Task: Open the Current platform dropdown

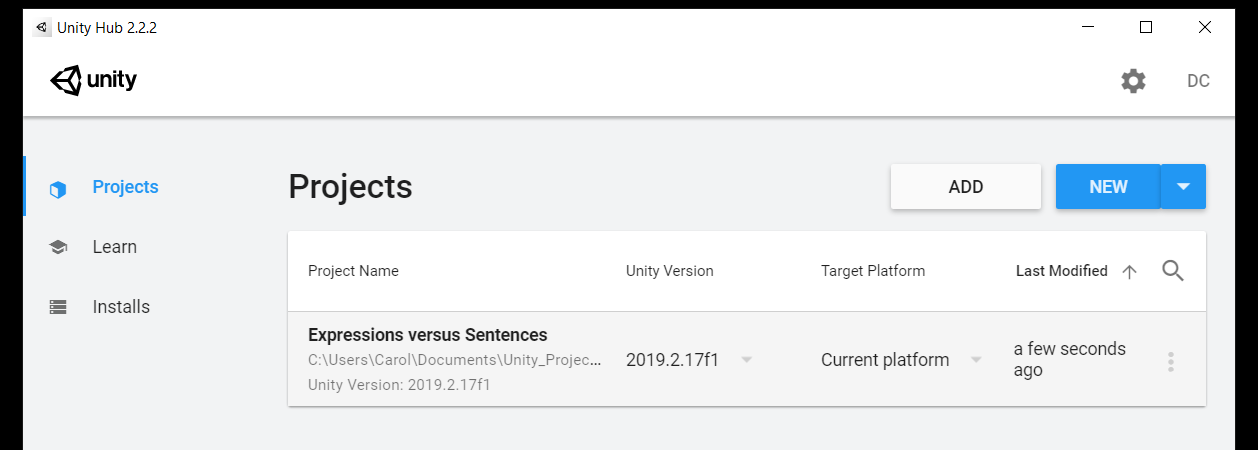Action: [902, 360]
